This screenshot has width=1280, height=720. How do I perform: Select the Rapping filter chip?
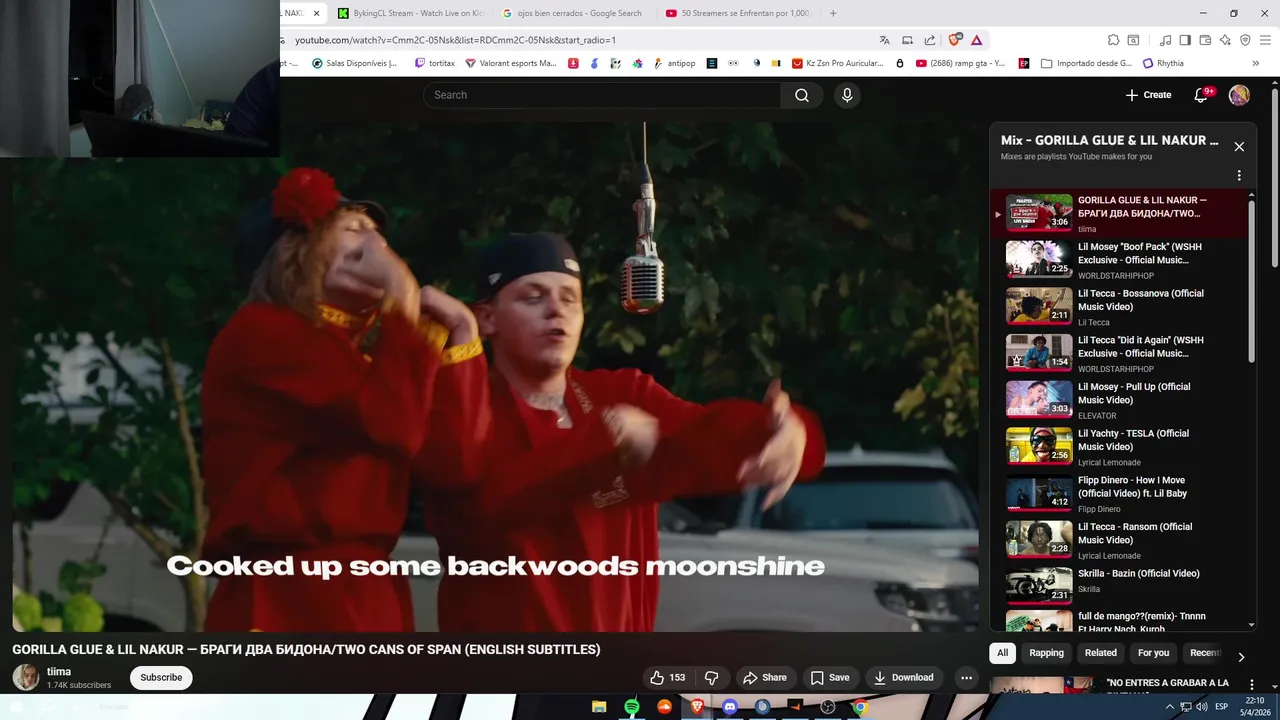click(x=1046, y=653)
